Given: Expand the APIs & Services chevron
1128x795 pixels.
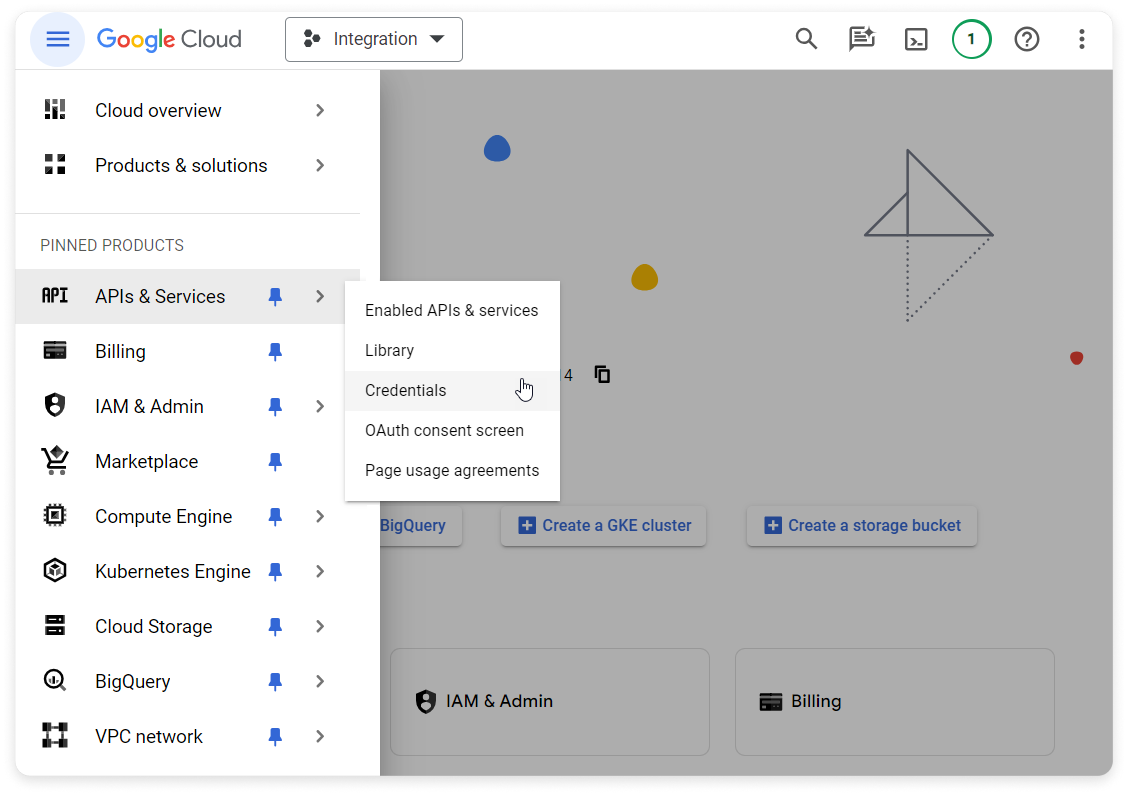Looking at the screenshot, I should (320, 296).
